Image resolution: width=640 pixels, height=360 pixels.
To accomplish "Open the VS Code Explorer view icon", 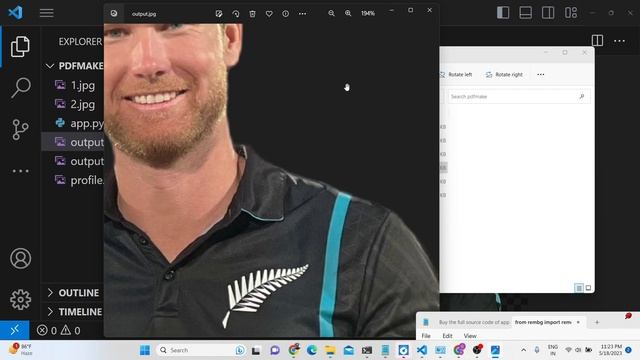I will point(20,46).
